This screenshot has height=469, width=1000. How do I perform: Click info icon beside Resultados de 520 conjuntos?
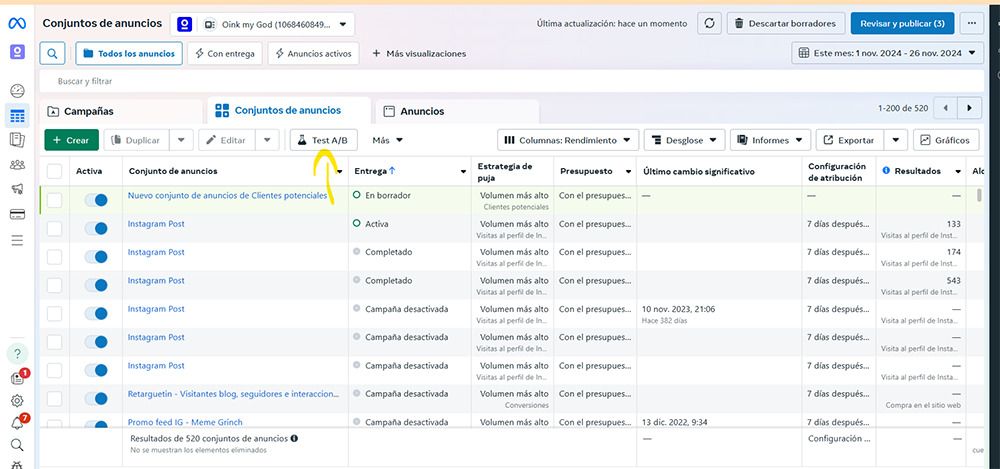(x=294, y=438)
